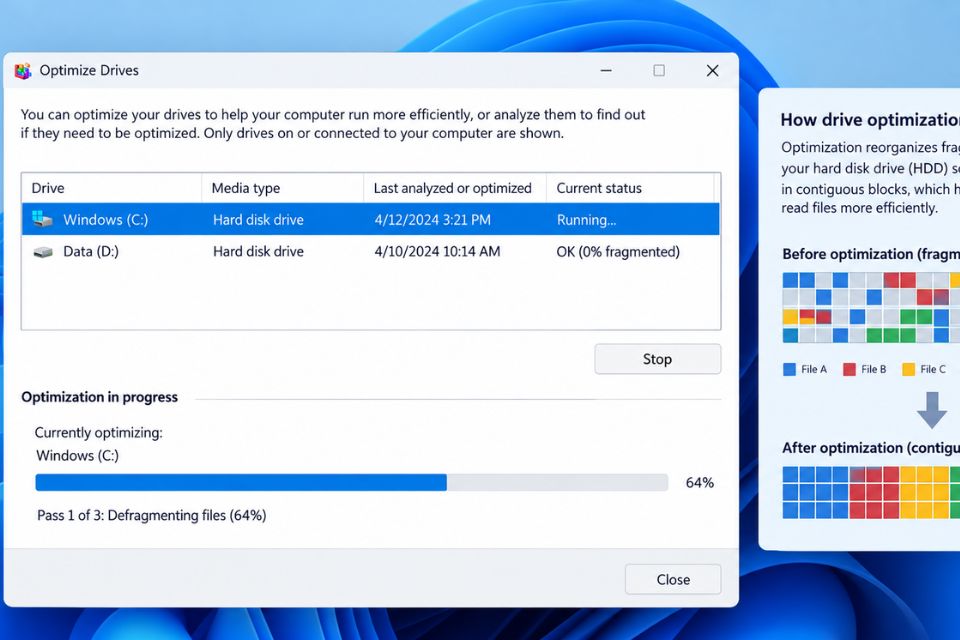960x640 pixels.
Task: Close the window using the X button
Action: click(x=712, y=70)
